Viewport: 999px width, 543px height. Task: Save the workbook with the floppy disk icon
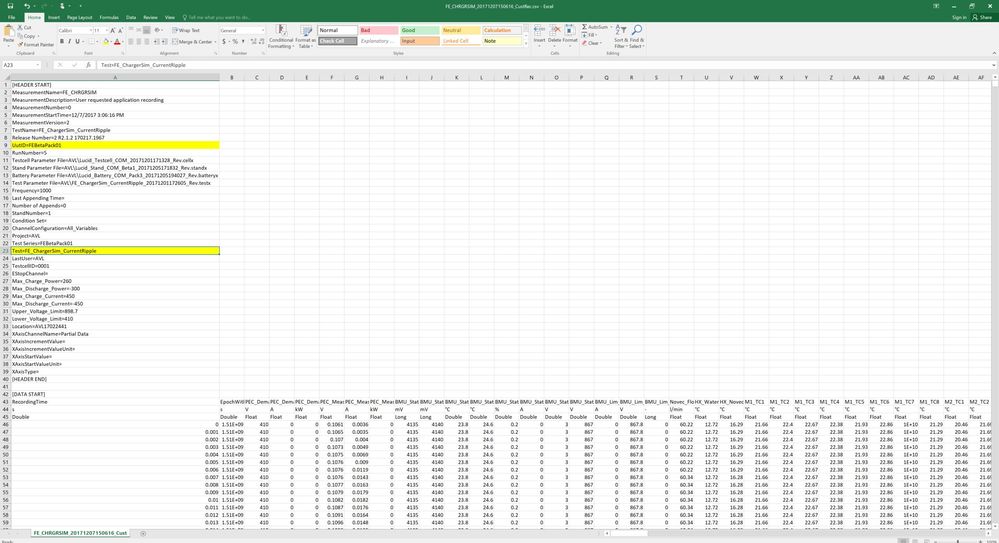coord(10,6)
